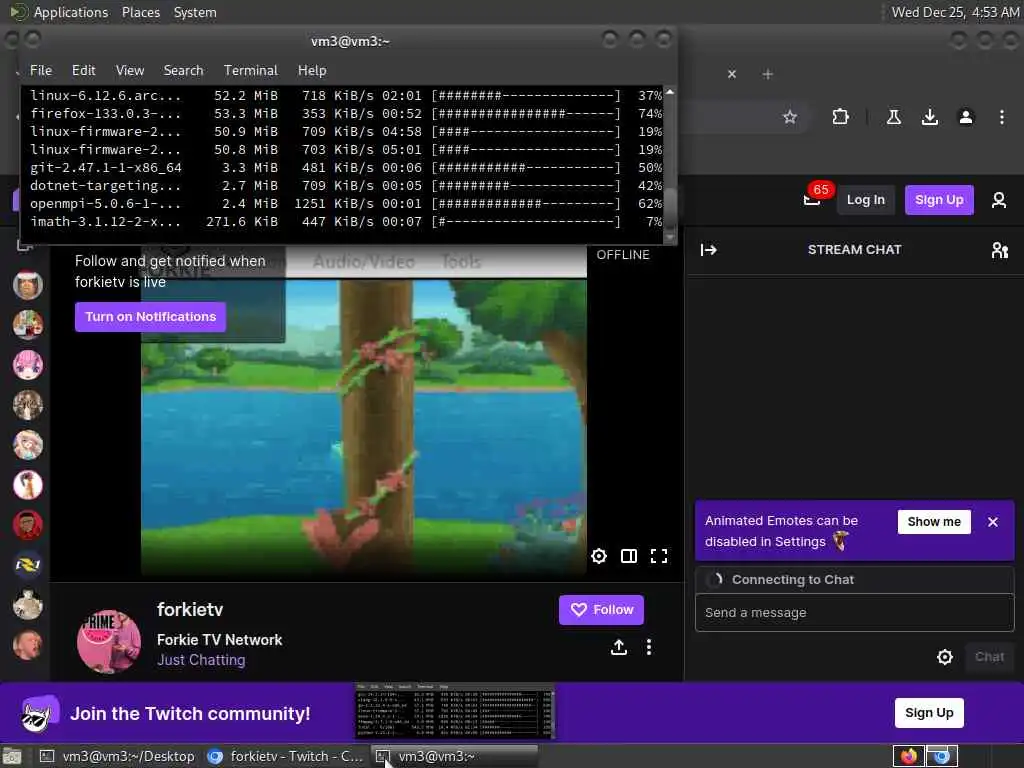Open a new browser tab
Screen dimensions: 1024x768
(768, 74)
